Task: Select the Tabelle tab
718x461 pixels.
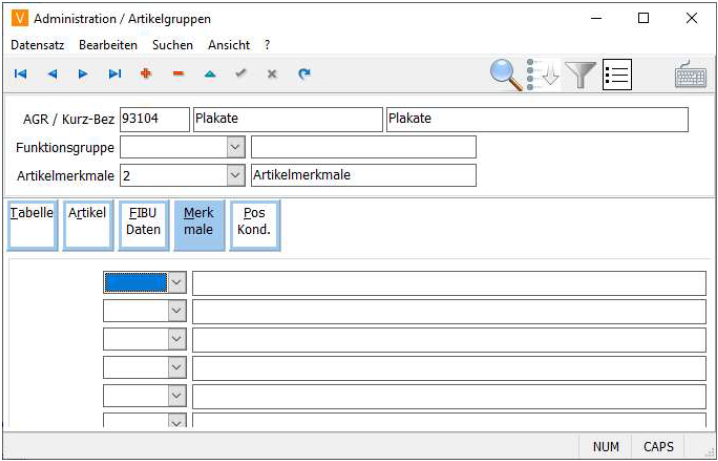Action: point(32,224)
